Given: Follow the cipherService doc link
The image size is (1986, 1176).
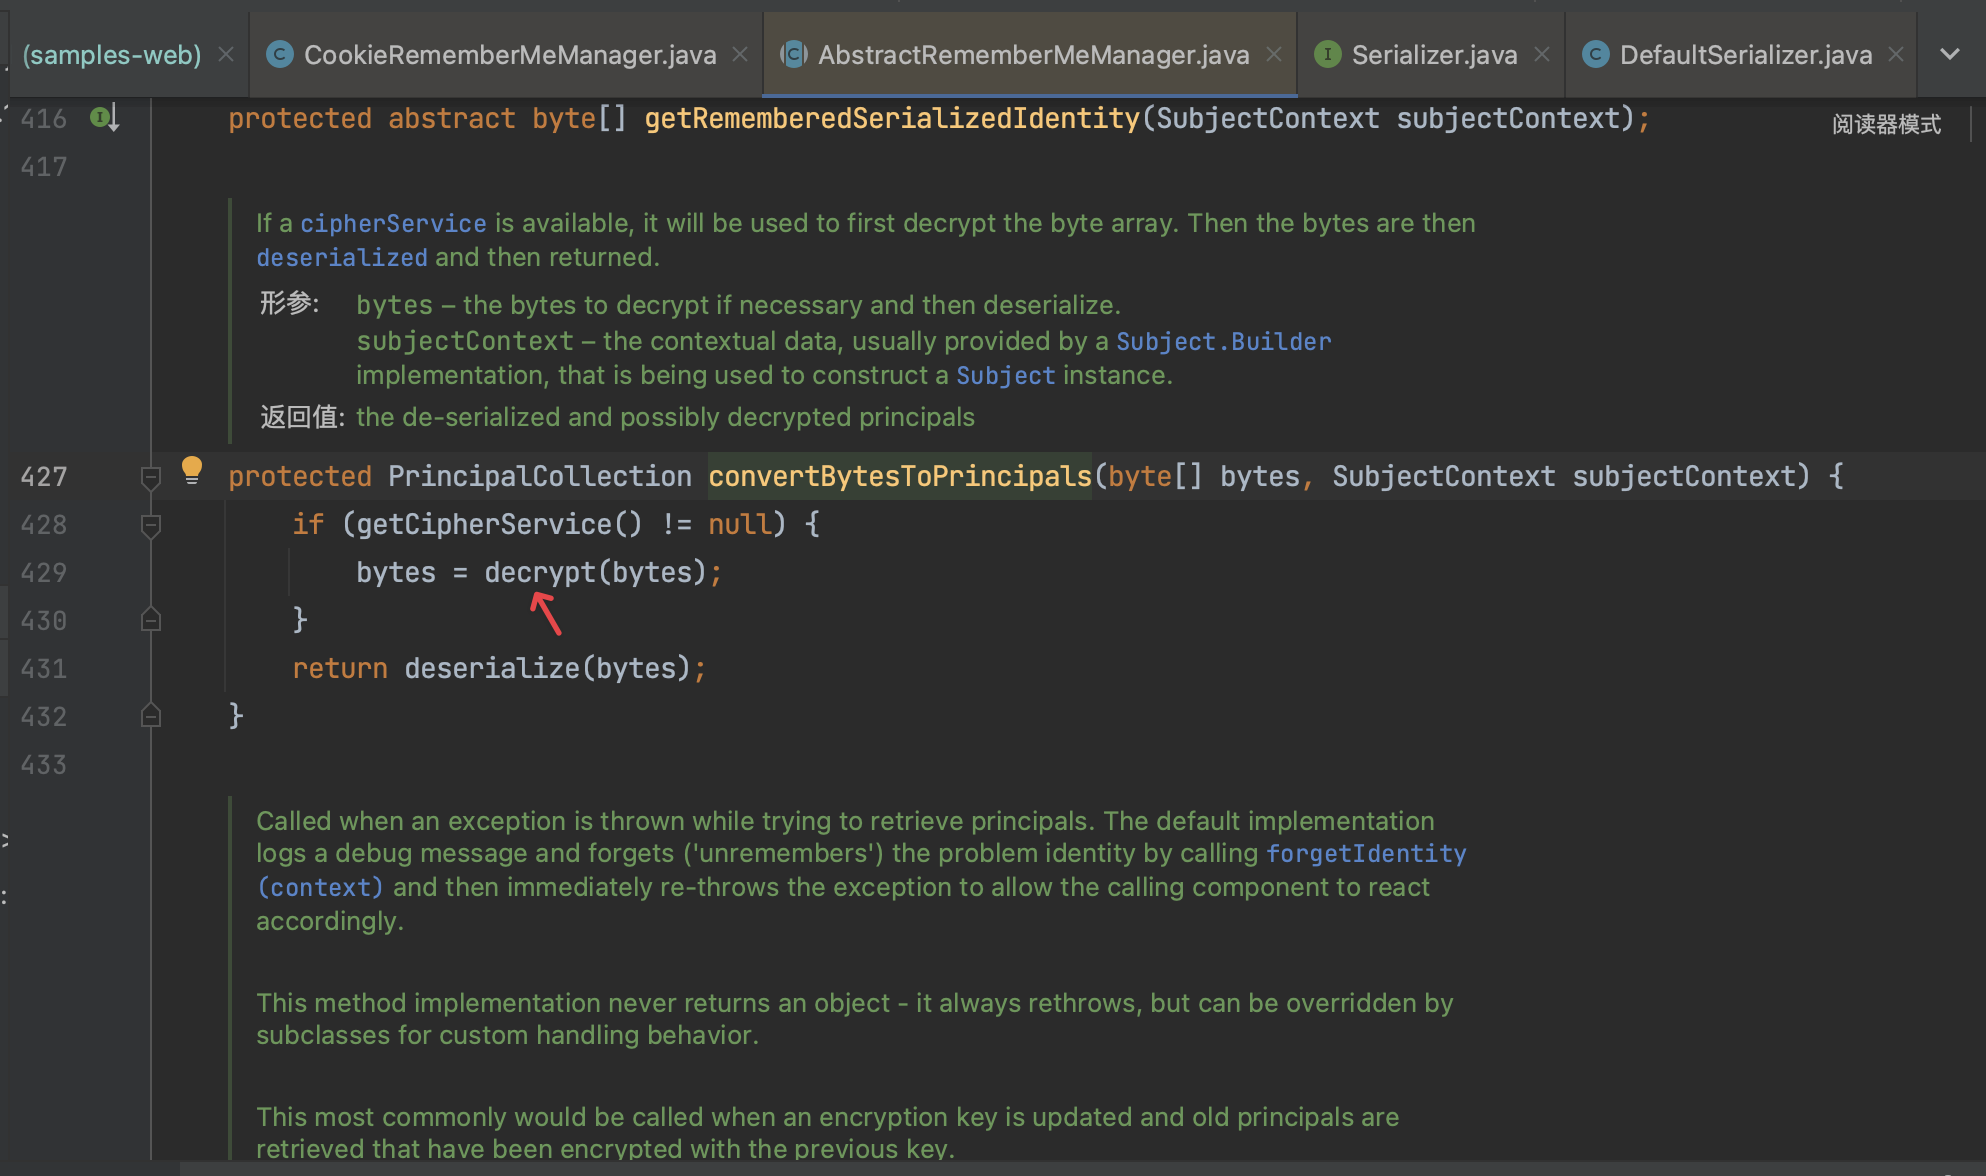Looking at the screenshot, I should 393,223.
